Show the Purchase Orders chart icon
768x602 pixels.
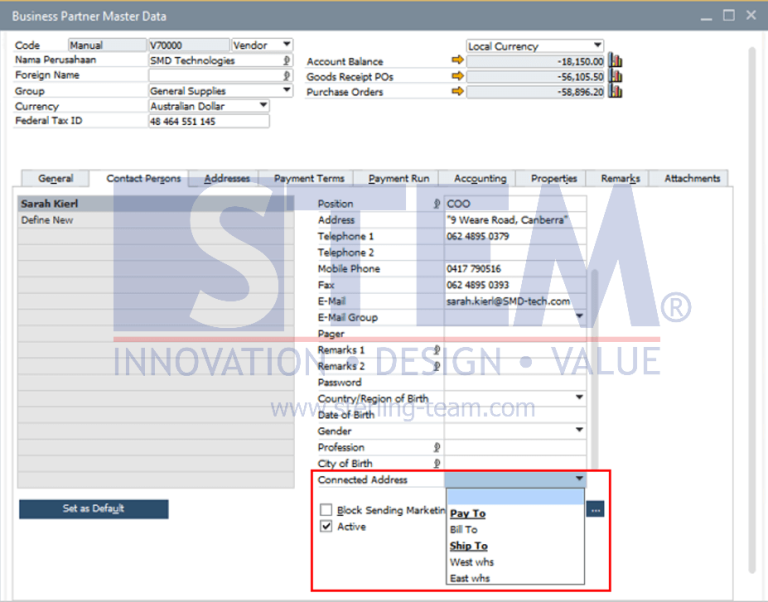coord(616,92)
